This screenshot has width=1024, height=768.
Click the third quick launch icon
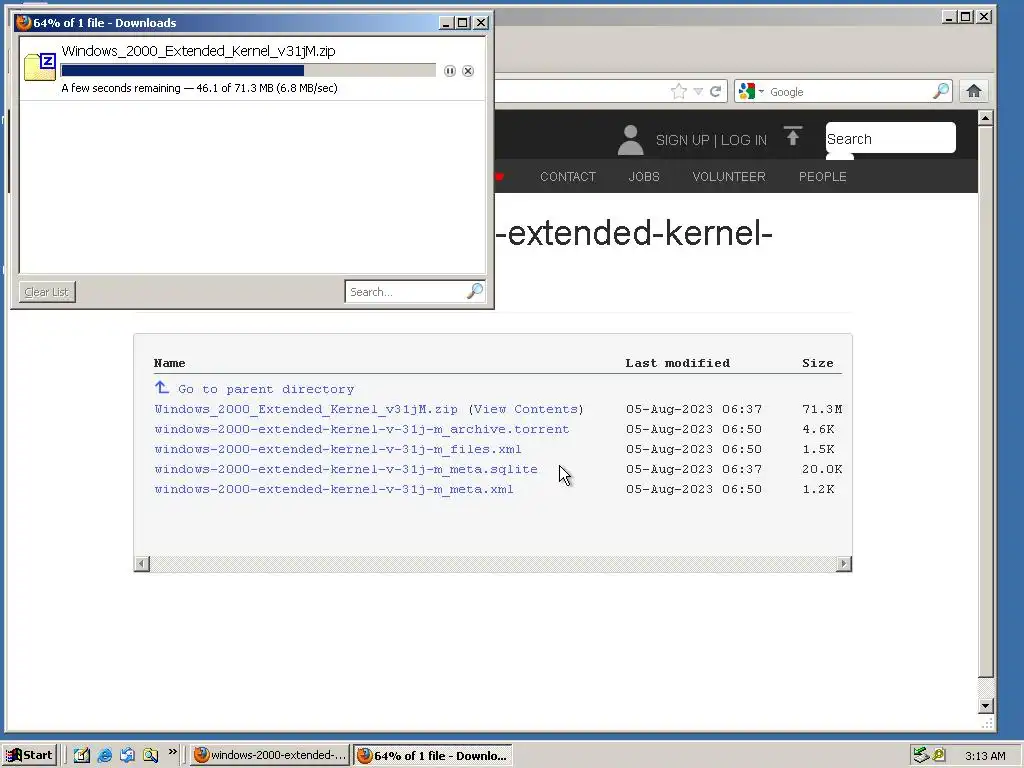(127, 755)
